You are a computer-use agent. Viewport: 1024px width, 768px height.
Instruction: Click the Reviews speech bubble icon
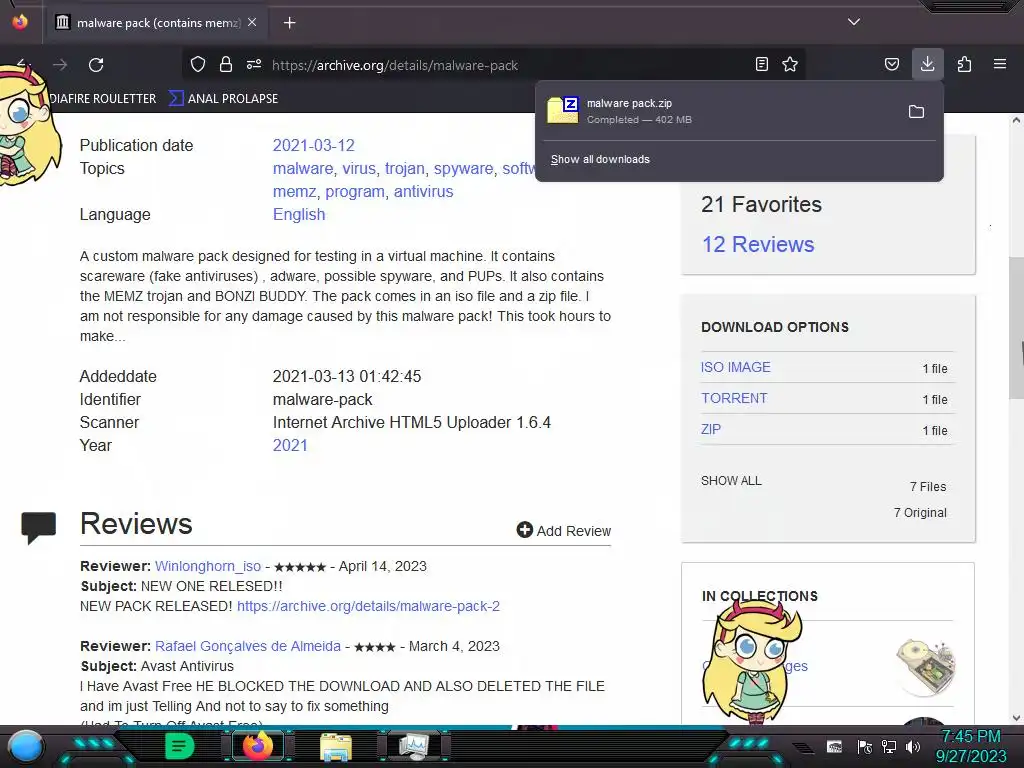coord(39,528)
